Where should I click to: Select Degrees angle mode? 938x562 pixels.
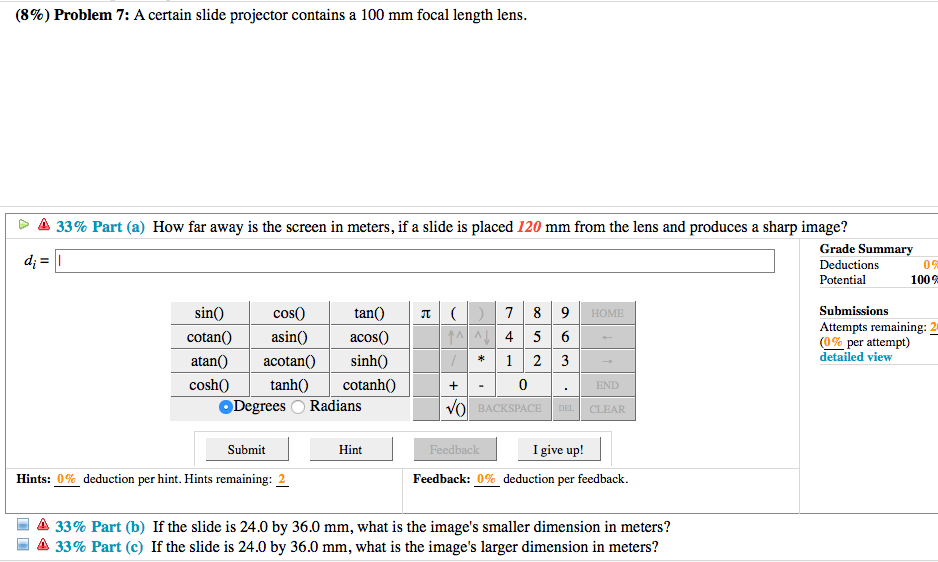tap(226, 407)
